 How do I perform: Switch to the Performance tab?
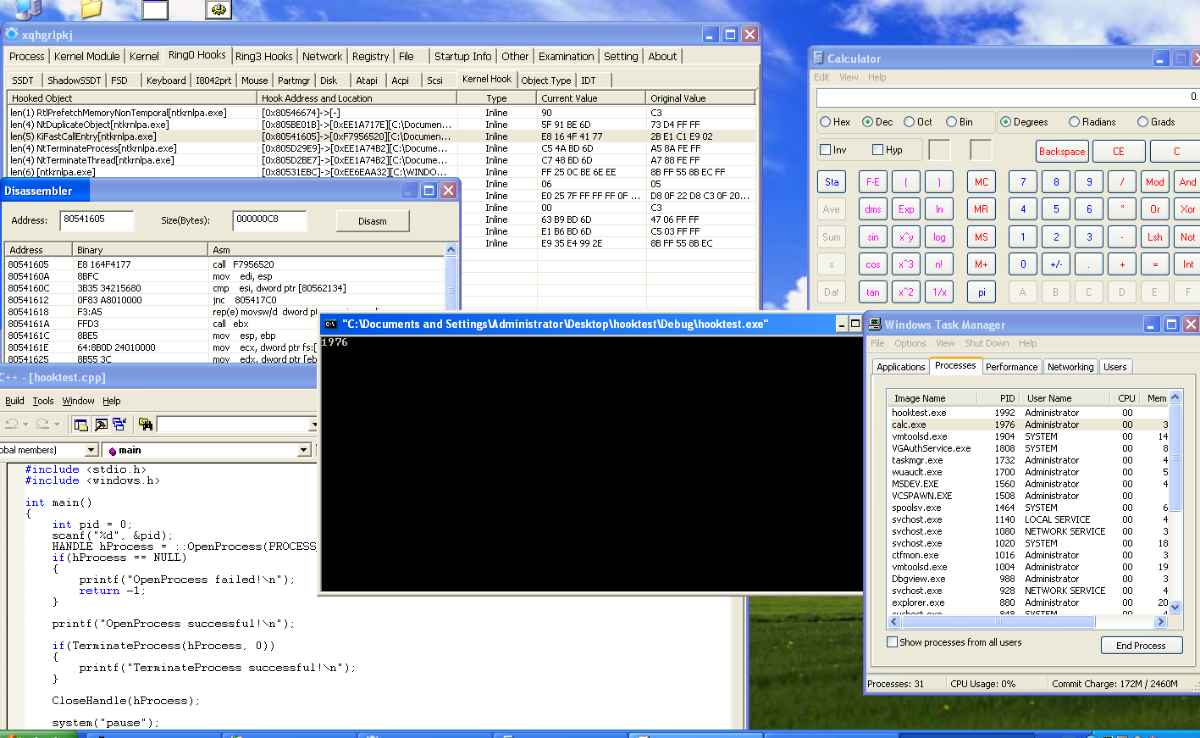tap(1011, 367)
